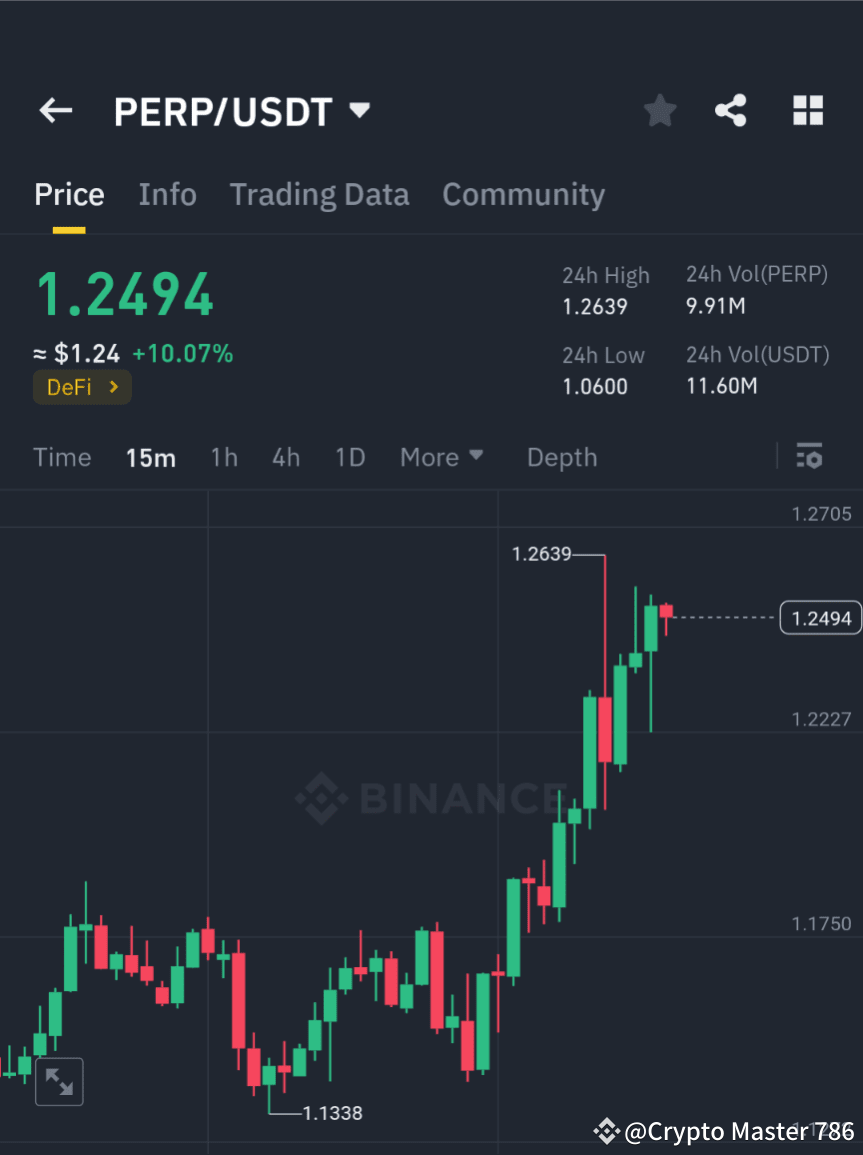
Task: Open the DeFi category link
Action: (82, 387)
